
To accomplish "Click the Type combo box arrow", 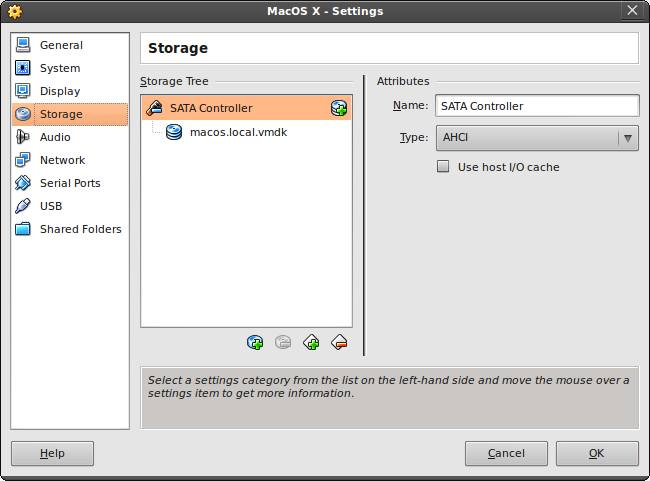I will (x=628, y=138).
